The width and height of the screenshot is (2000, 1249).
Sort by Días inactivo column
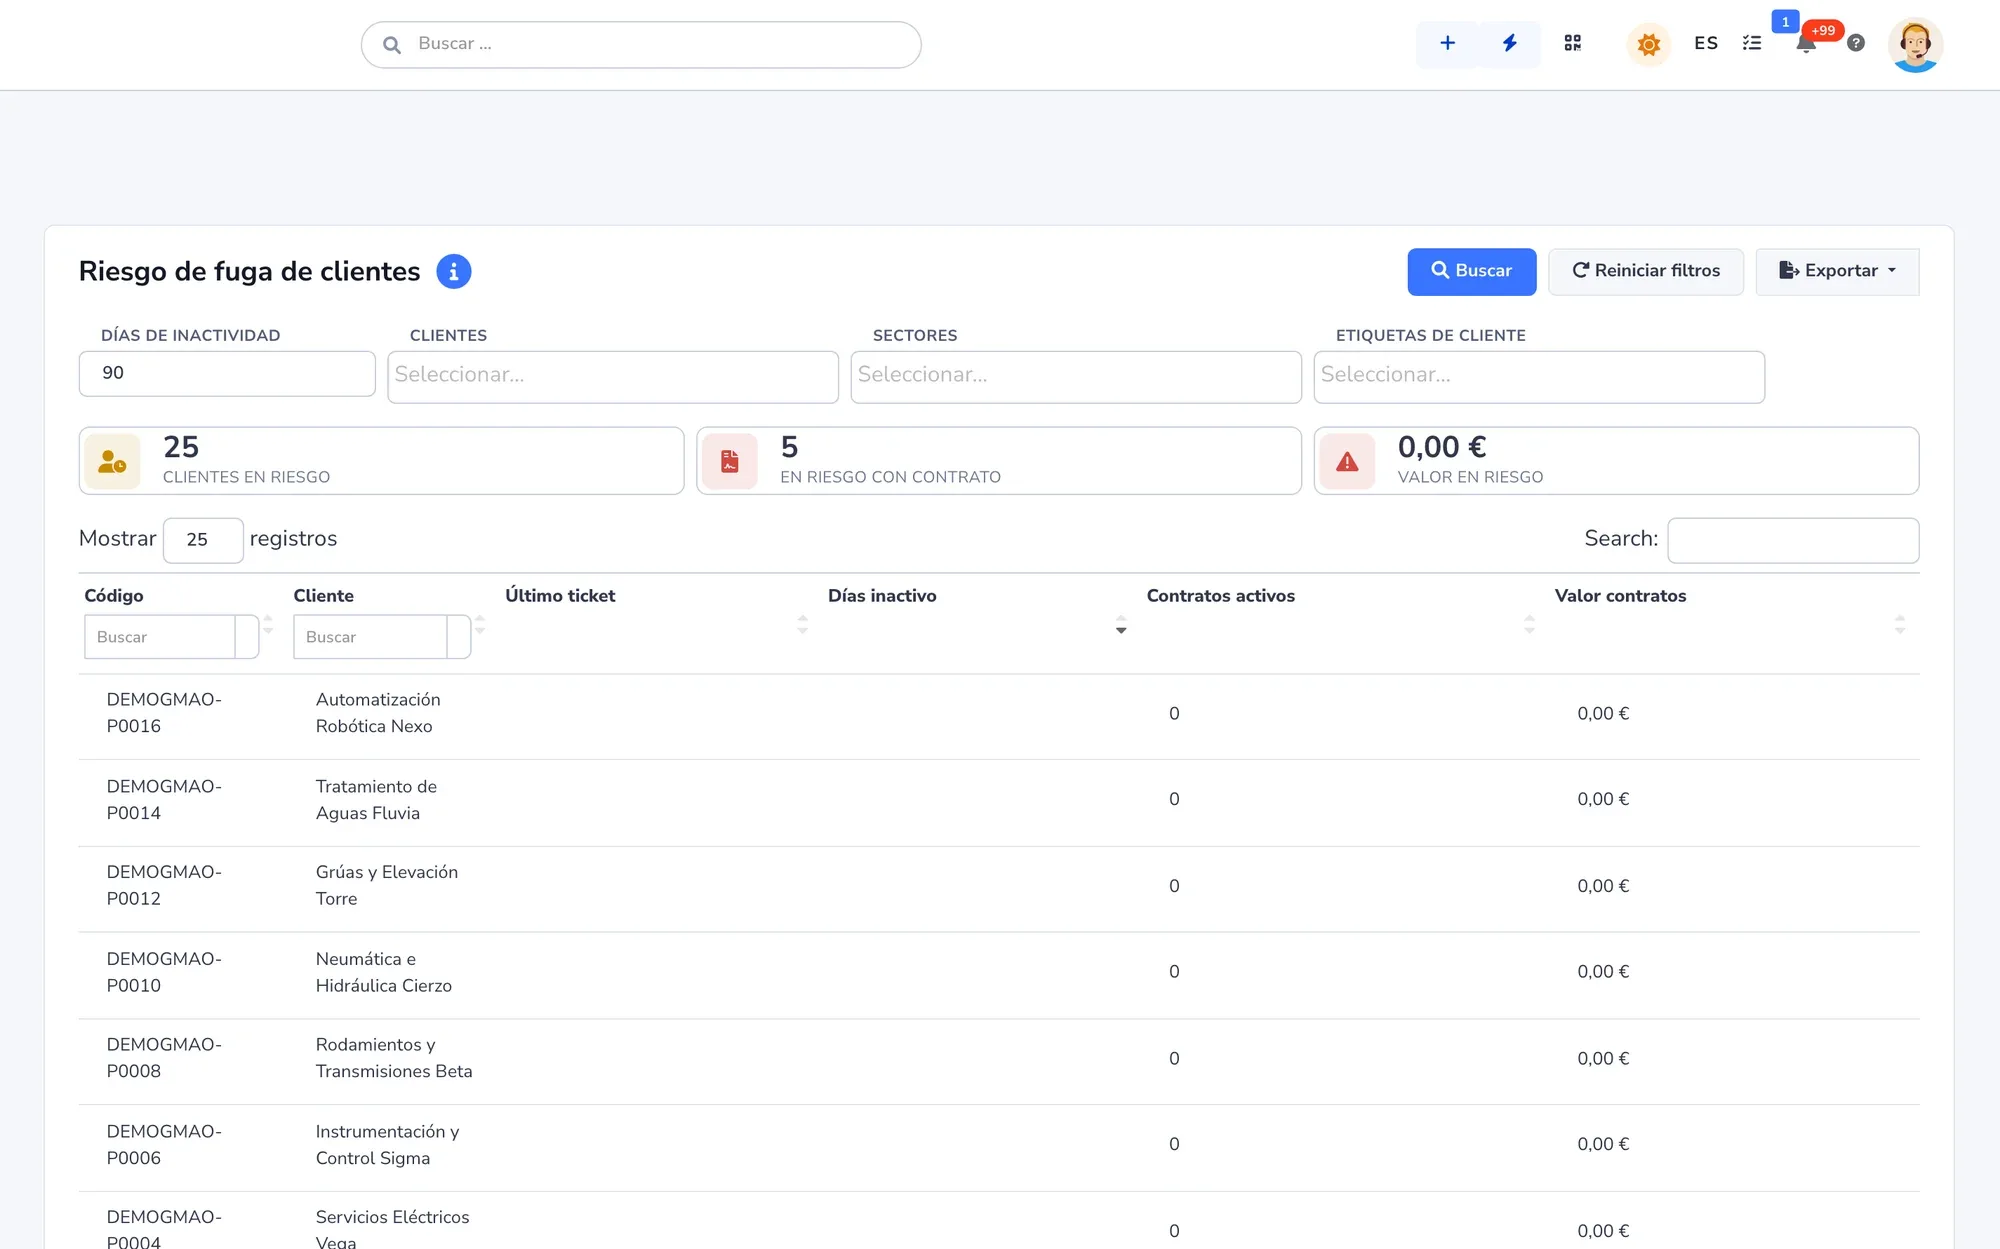click(1121, 625)
